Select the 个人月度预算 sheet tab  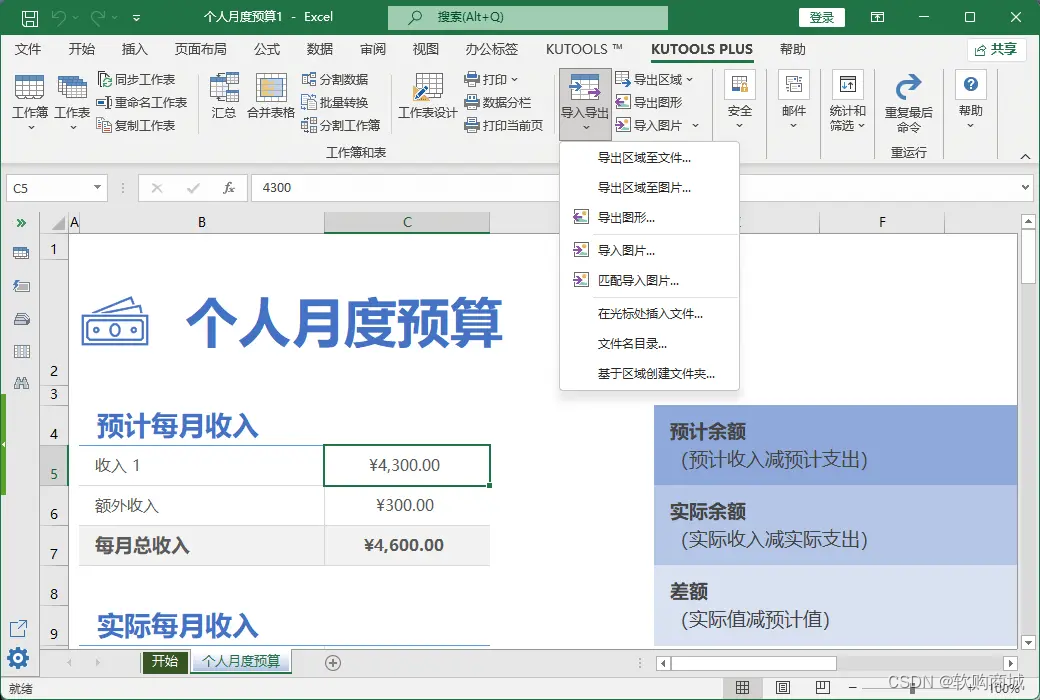(241, 662)
